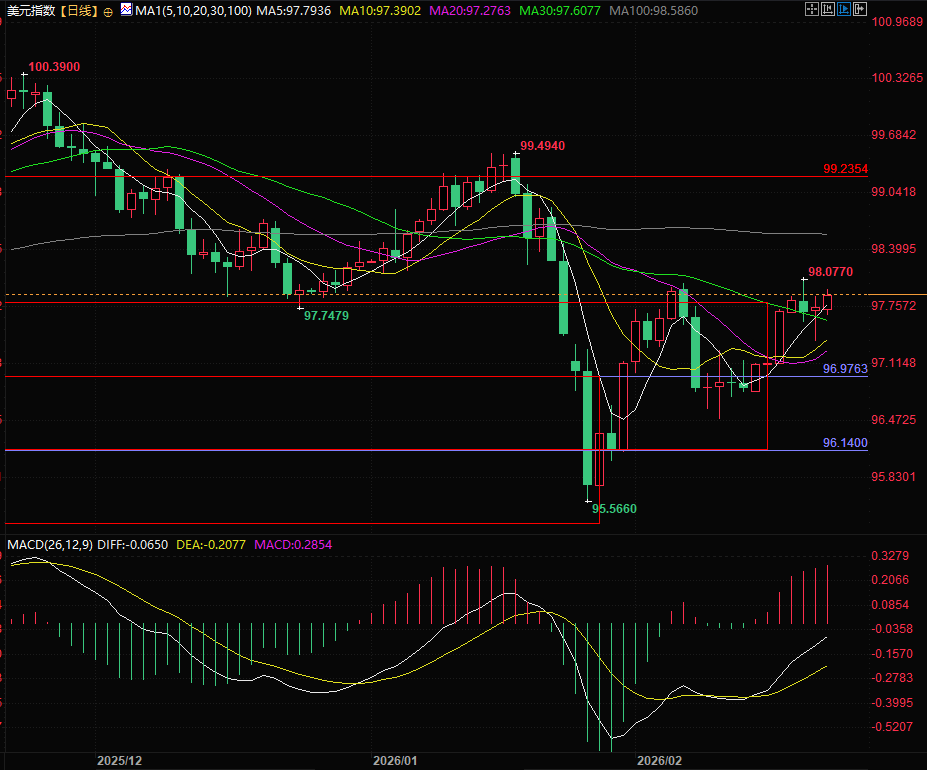The height and width of the screenshot is (770, 927).
Task: Click the exit-arrow panel icon at top right
Action: [x=860, y=9]
